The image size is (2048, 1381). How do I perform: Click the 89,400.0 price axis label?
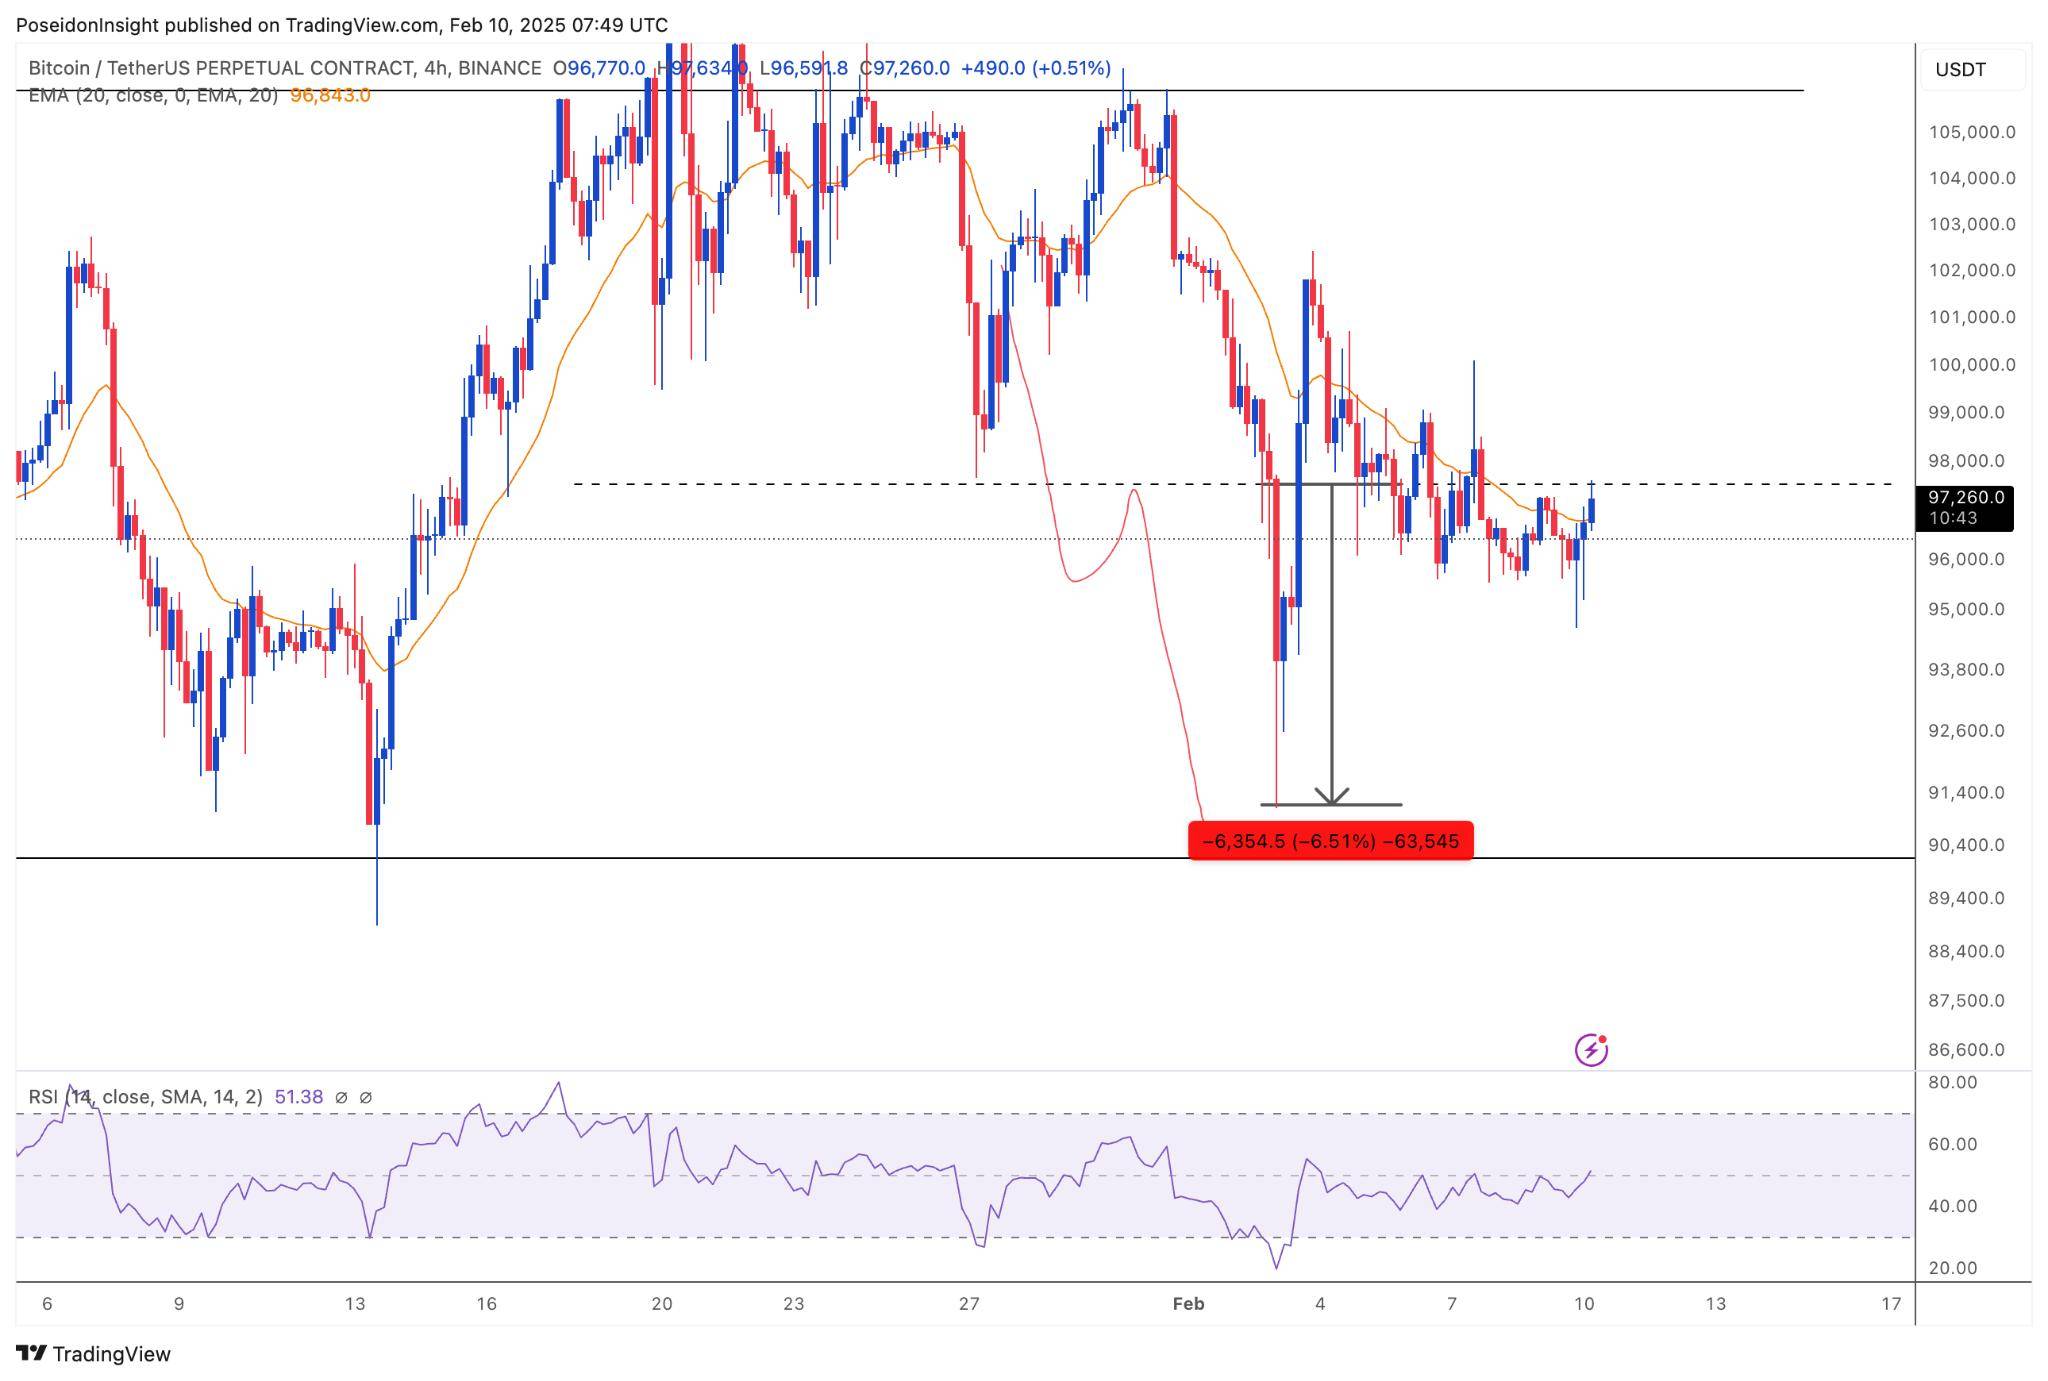click(1966, 897)
